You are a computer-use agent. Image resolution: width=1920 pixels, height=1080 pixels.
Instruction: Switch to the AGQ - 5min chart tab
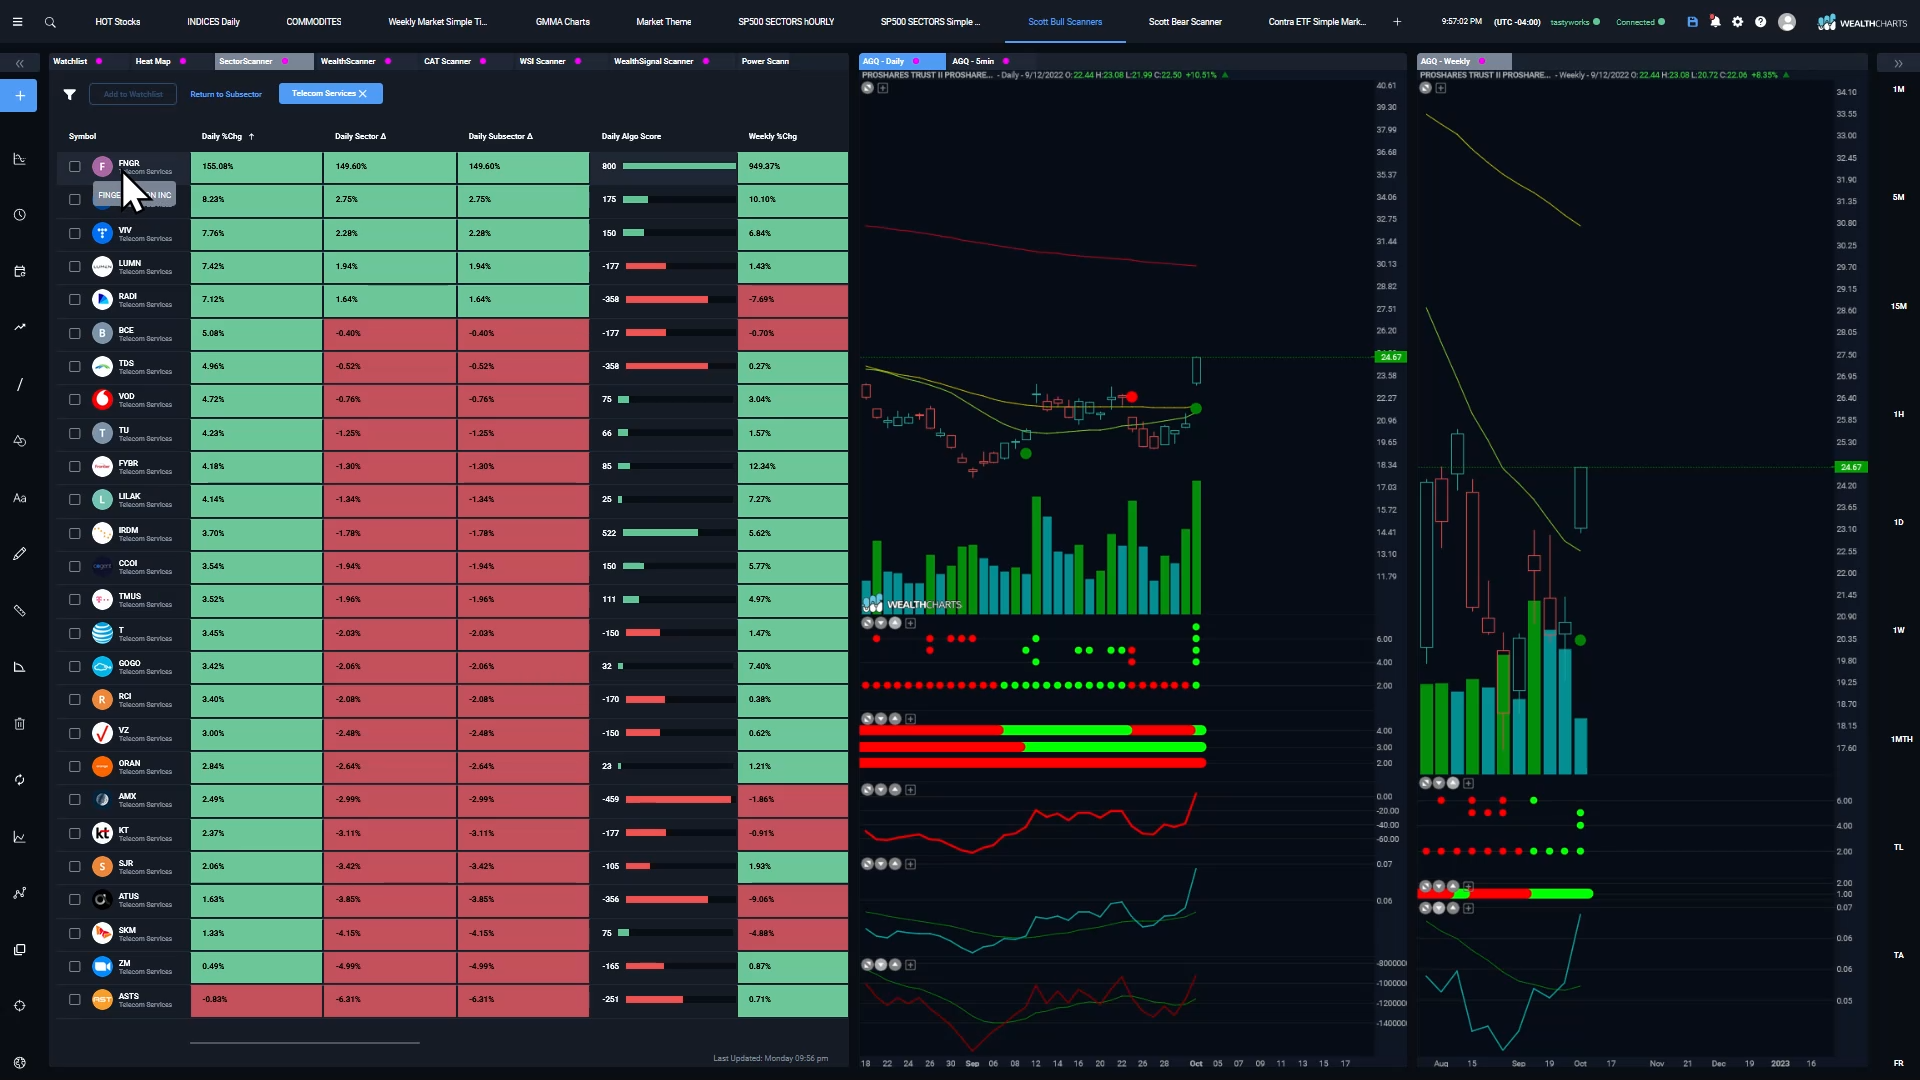coord(973,61)
